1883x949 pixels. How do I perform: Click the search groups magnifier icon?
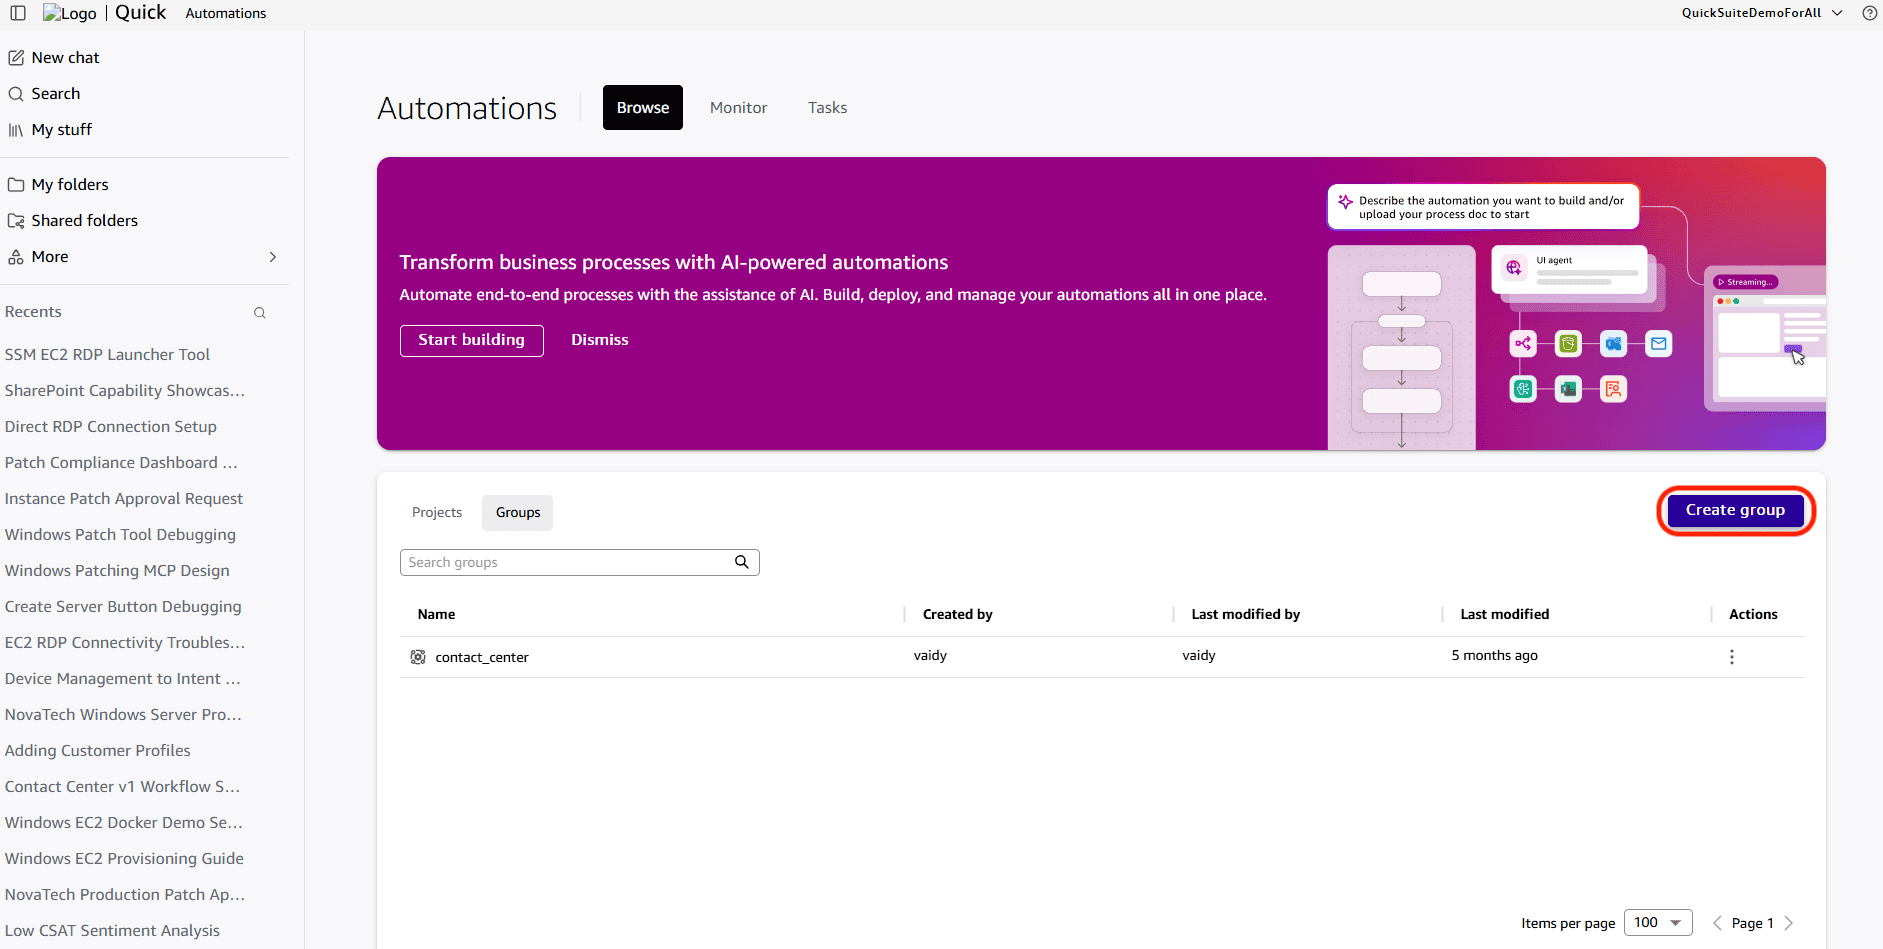click(x=742, y=562)
